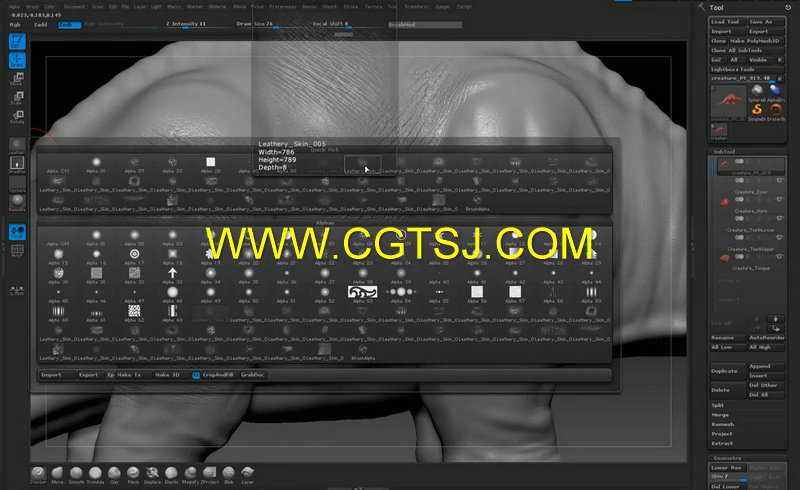Choose Alpha 56 square alpha
800x490 pixels.
[x=477, y=294]
